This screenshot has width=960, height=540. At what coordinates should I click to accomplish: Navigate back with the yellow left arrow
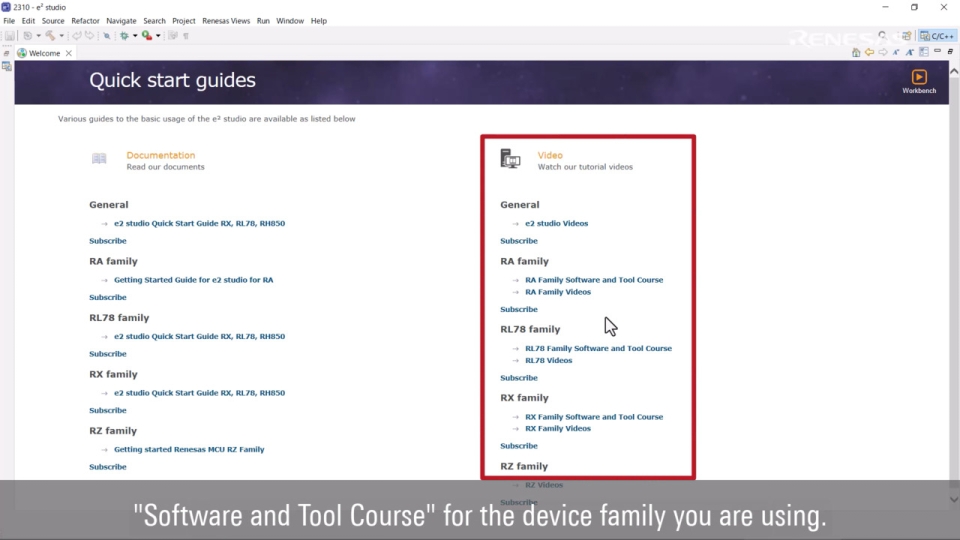coord(869,52)
